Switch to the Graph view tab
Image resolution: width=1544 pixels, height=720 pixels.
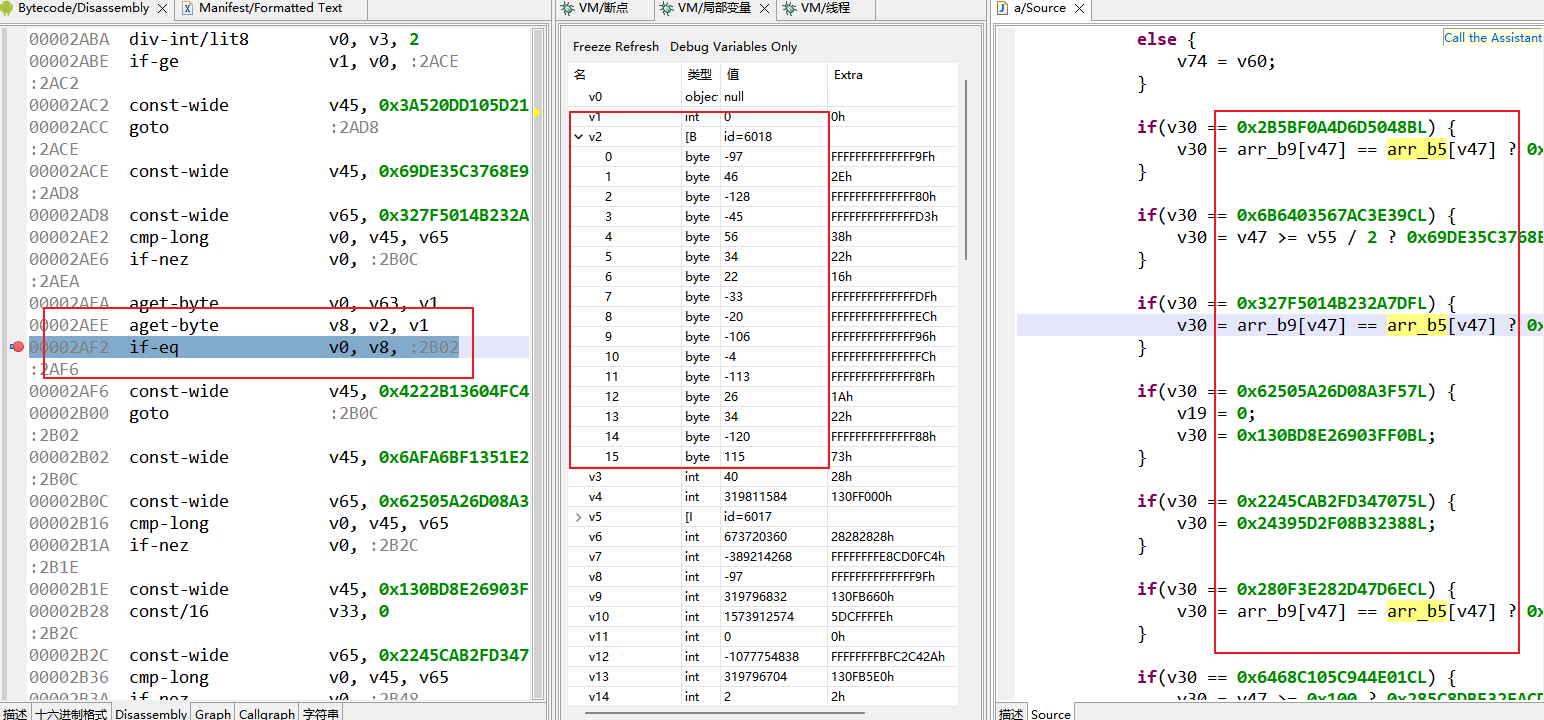[212, 713]
